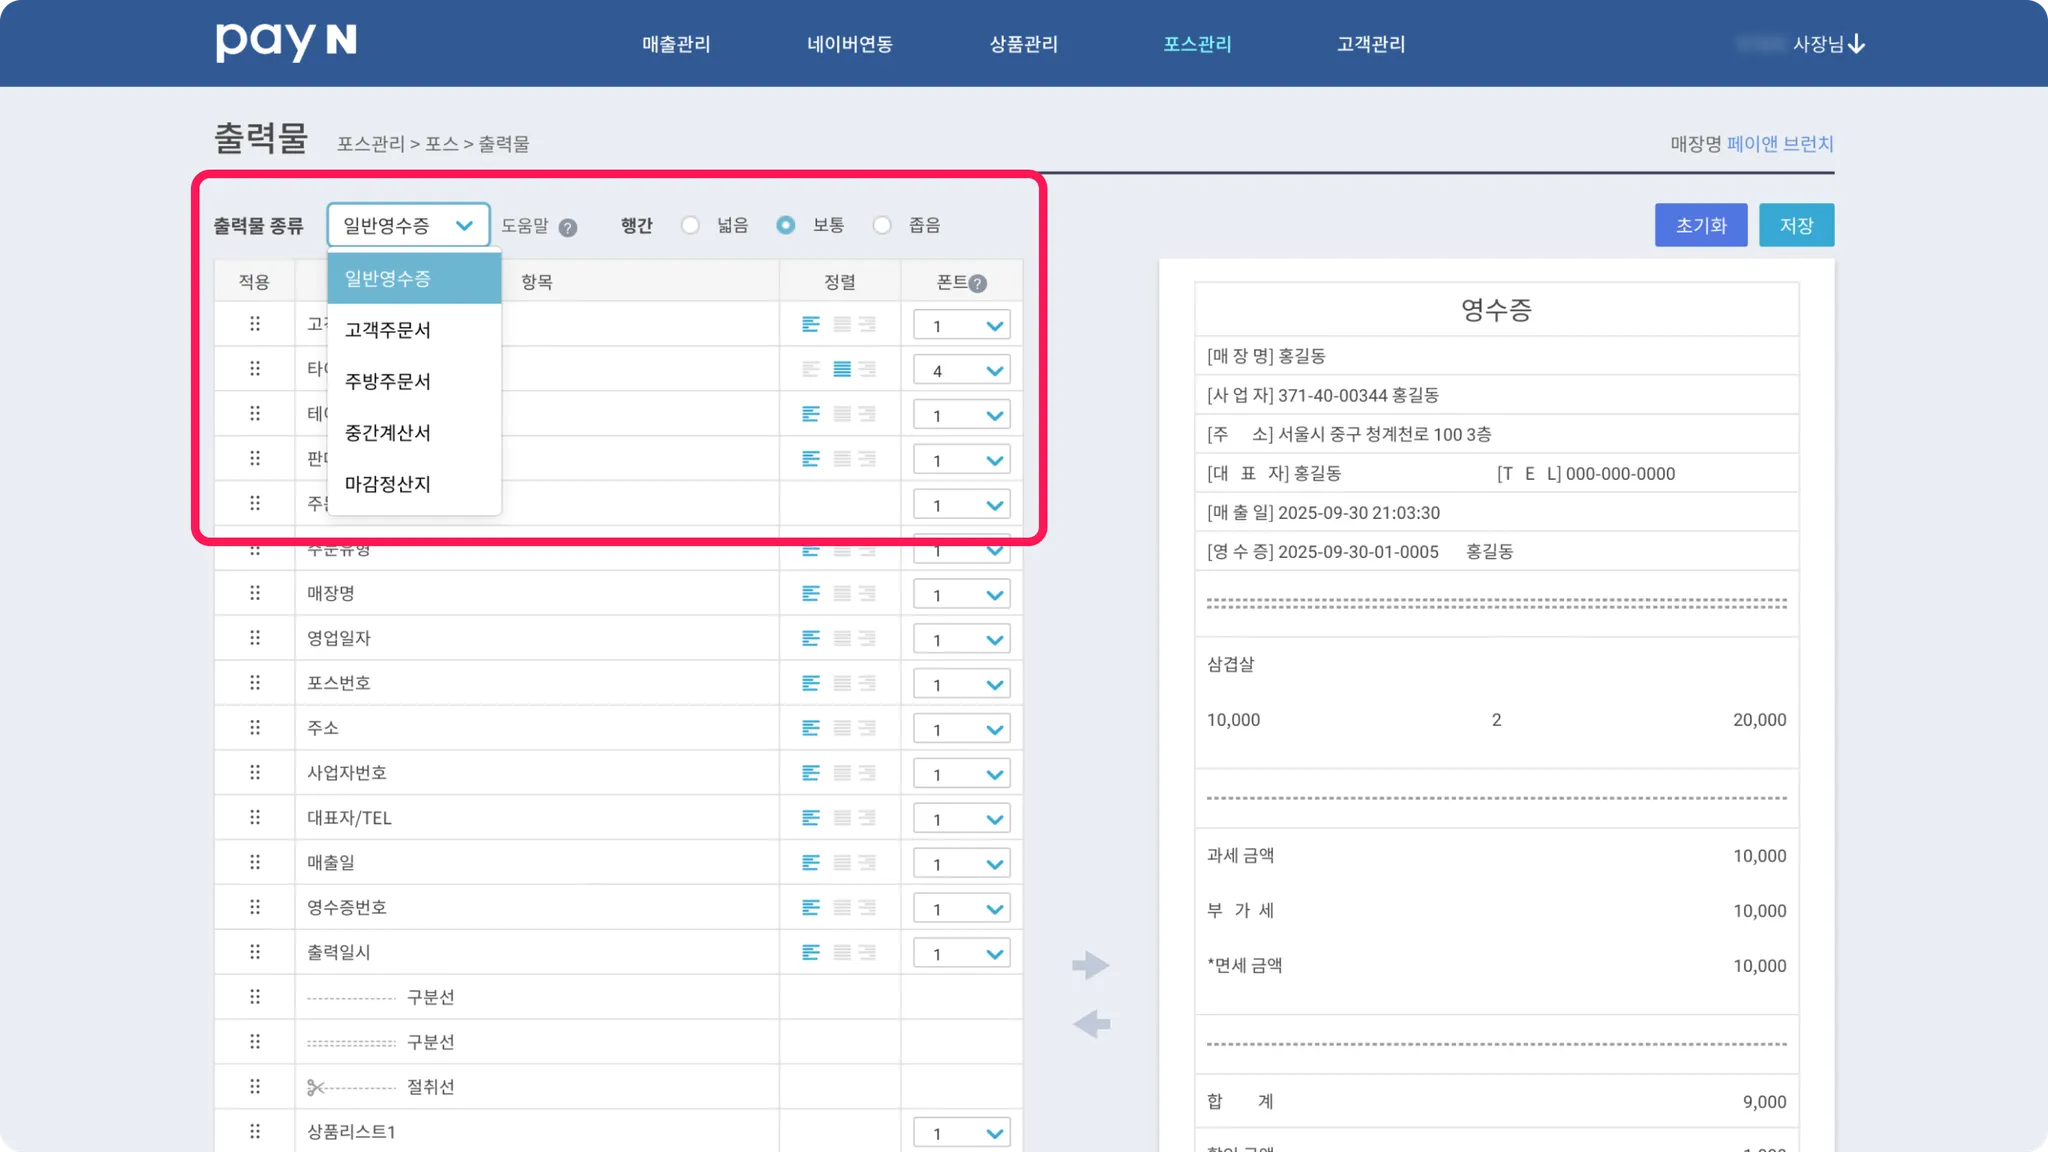Choose 주방주문서 from the dropdown list
The image size is (2048, 1152).
[388, 381]
